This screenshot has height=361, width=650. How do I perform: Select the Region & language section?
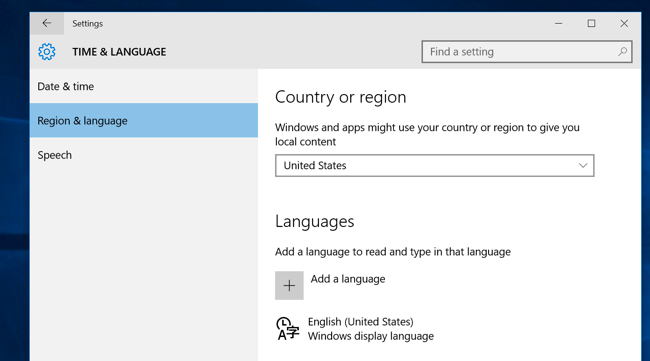tap(143, 121)
